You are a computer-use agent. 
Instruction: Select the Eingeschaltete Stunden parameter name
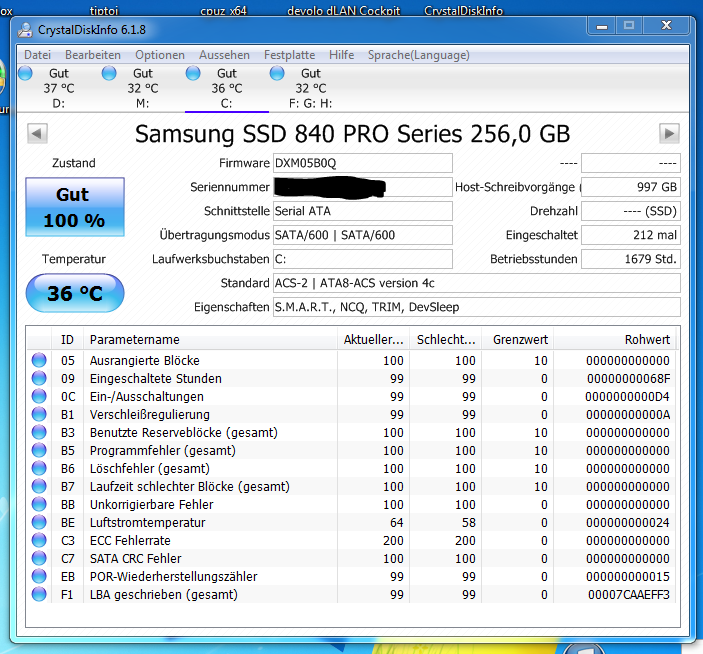[156, 379]
